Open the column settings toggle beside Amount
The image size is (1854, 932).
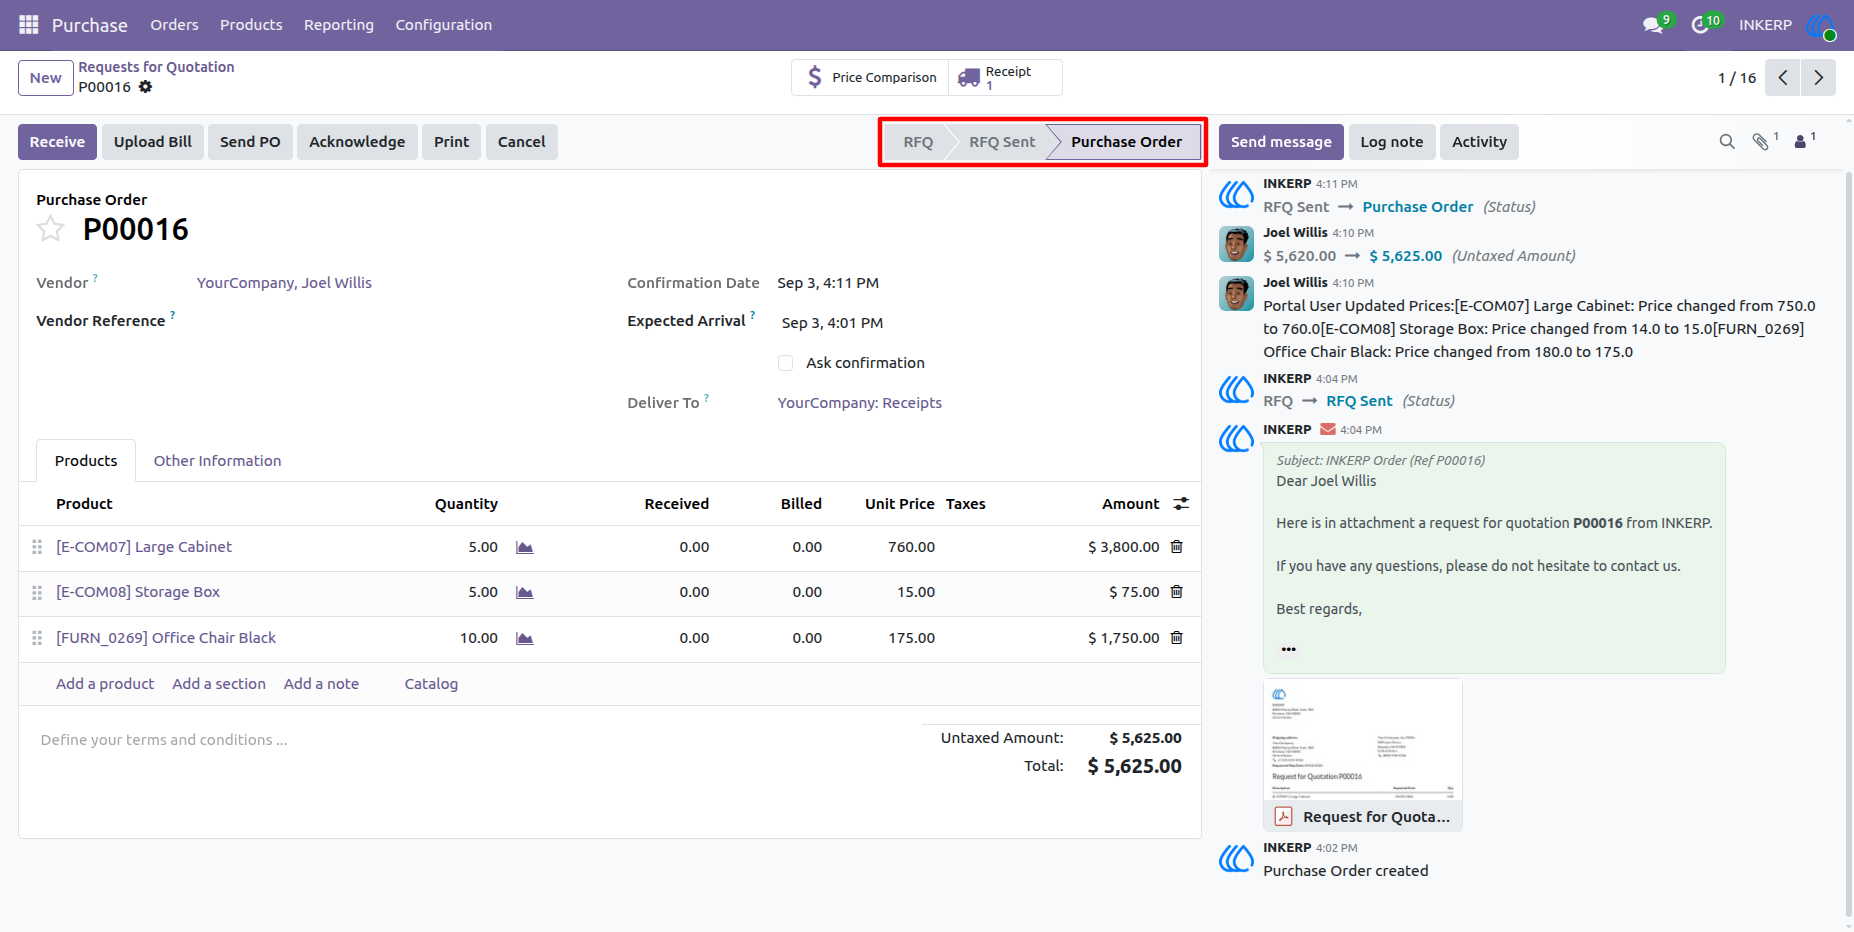pos(1181,504)
